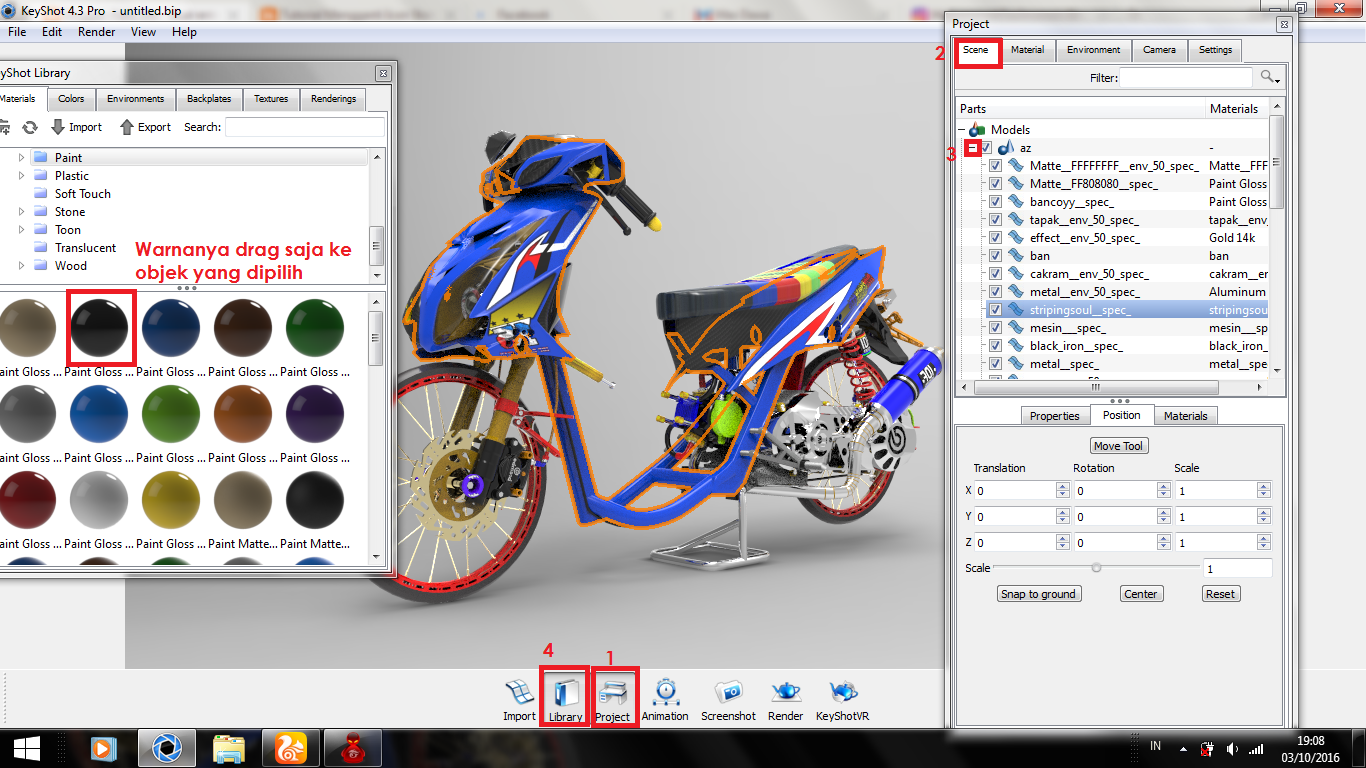
Task: Click the Scale slider handle
Action: tap(1097, 568)
